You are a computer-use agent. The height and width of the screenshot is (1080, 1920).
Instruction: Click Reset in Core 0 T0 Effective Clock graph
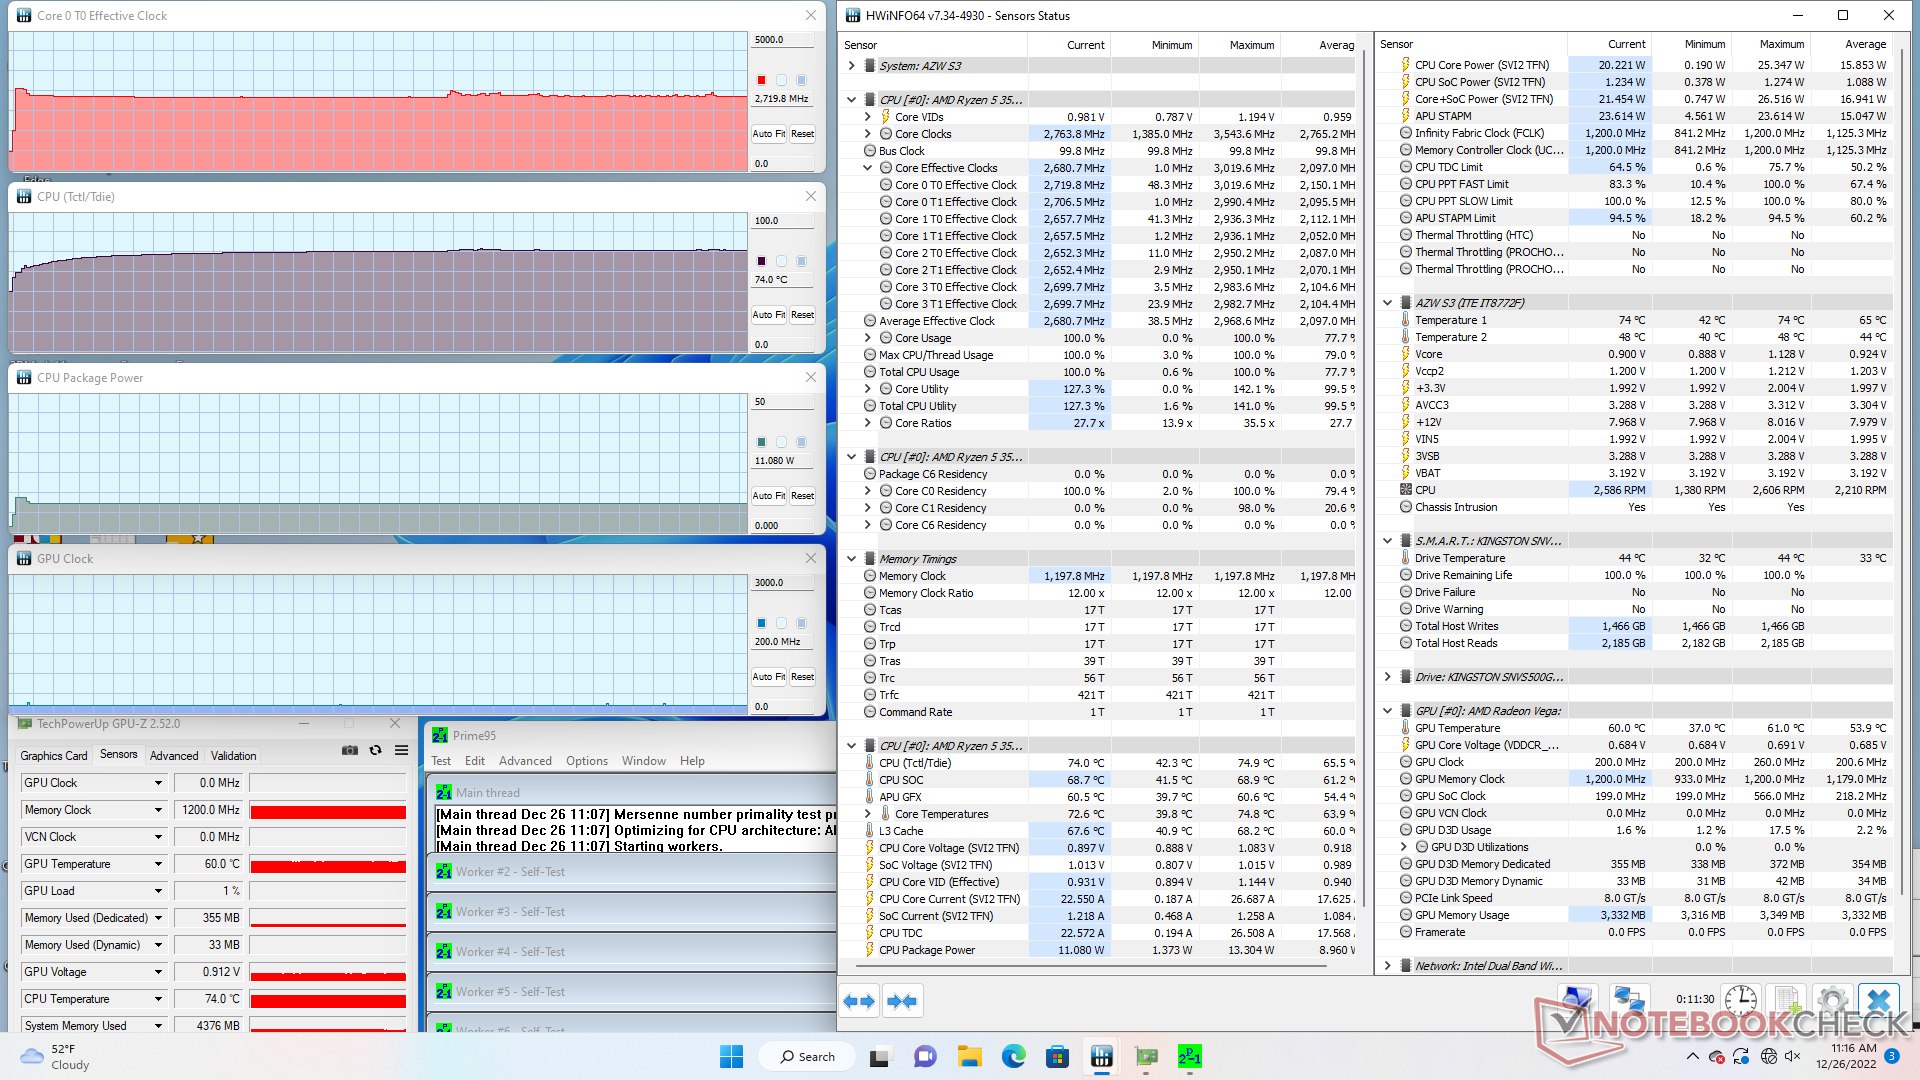tap(802, 134)
